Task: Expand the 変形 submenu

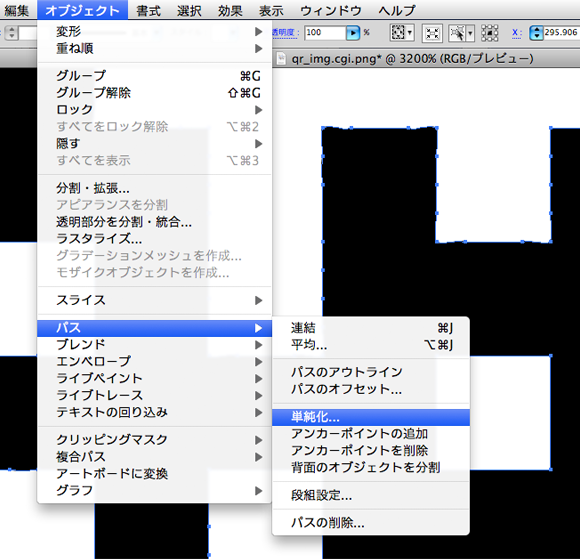Action: click(155, 31)
